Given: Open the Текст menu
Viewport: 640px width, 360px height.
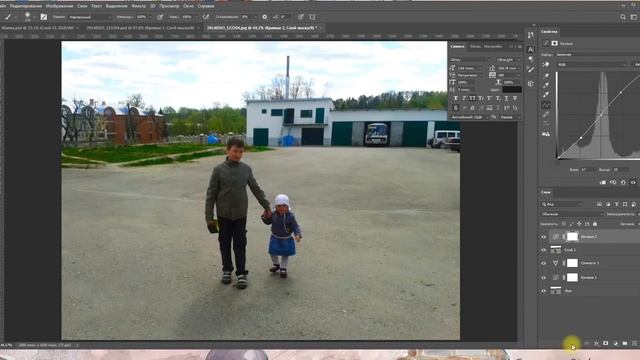Looking at the screenshot, I should 96,6.
